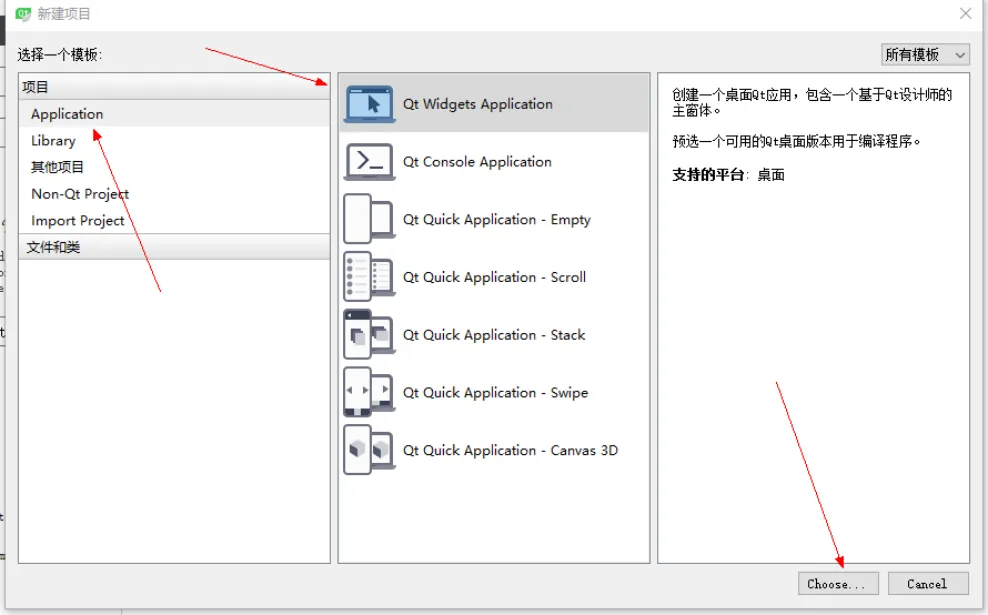
Task: Select the Qt Quick Application Empty icon
Action: pyautogui.click(x=369, y=220)
